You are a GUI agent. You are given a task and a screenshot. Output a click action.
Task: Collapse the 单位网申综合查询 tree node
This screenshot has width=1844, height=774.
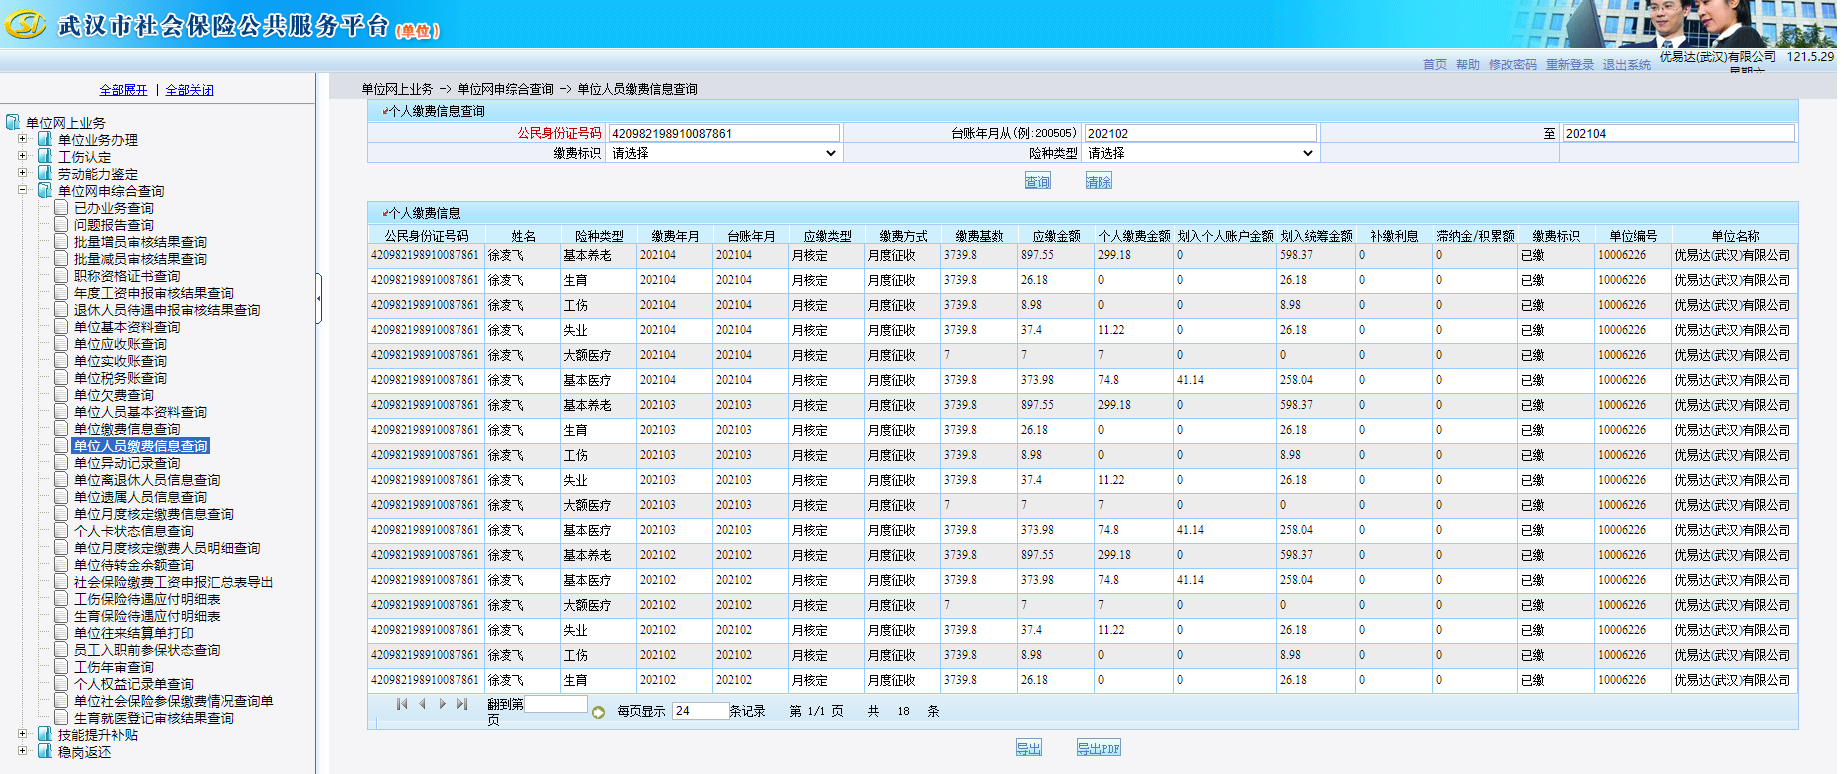point(22,190)
